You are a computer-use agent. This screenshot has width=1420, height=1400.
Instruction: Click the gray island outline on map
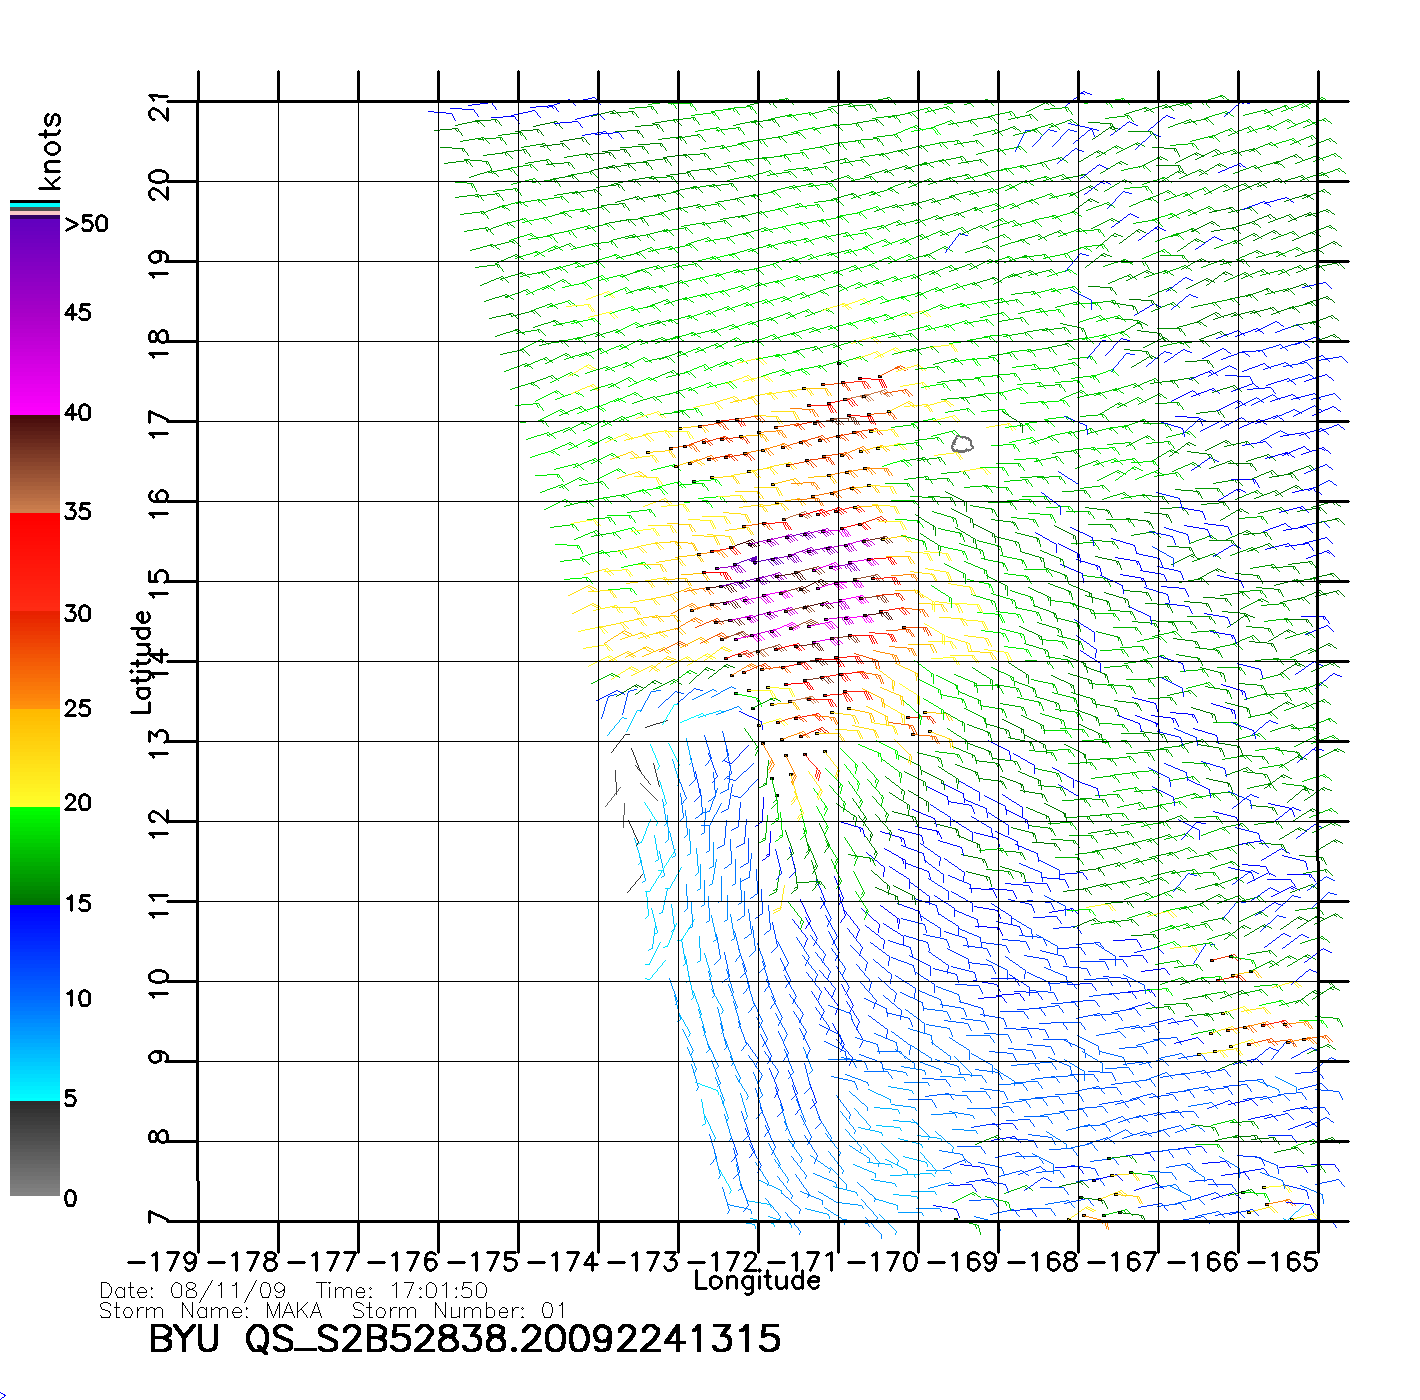click(962, 444)
